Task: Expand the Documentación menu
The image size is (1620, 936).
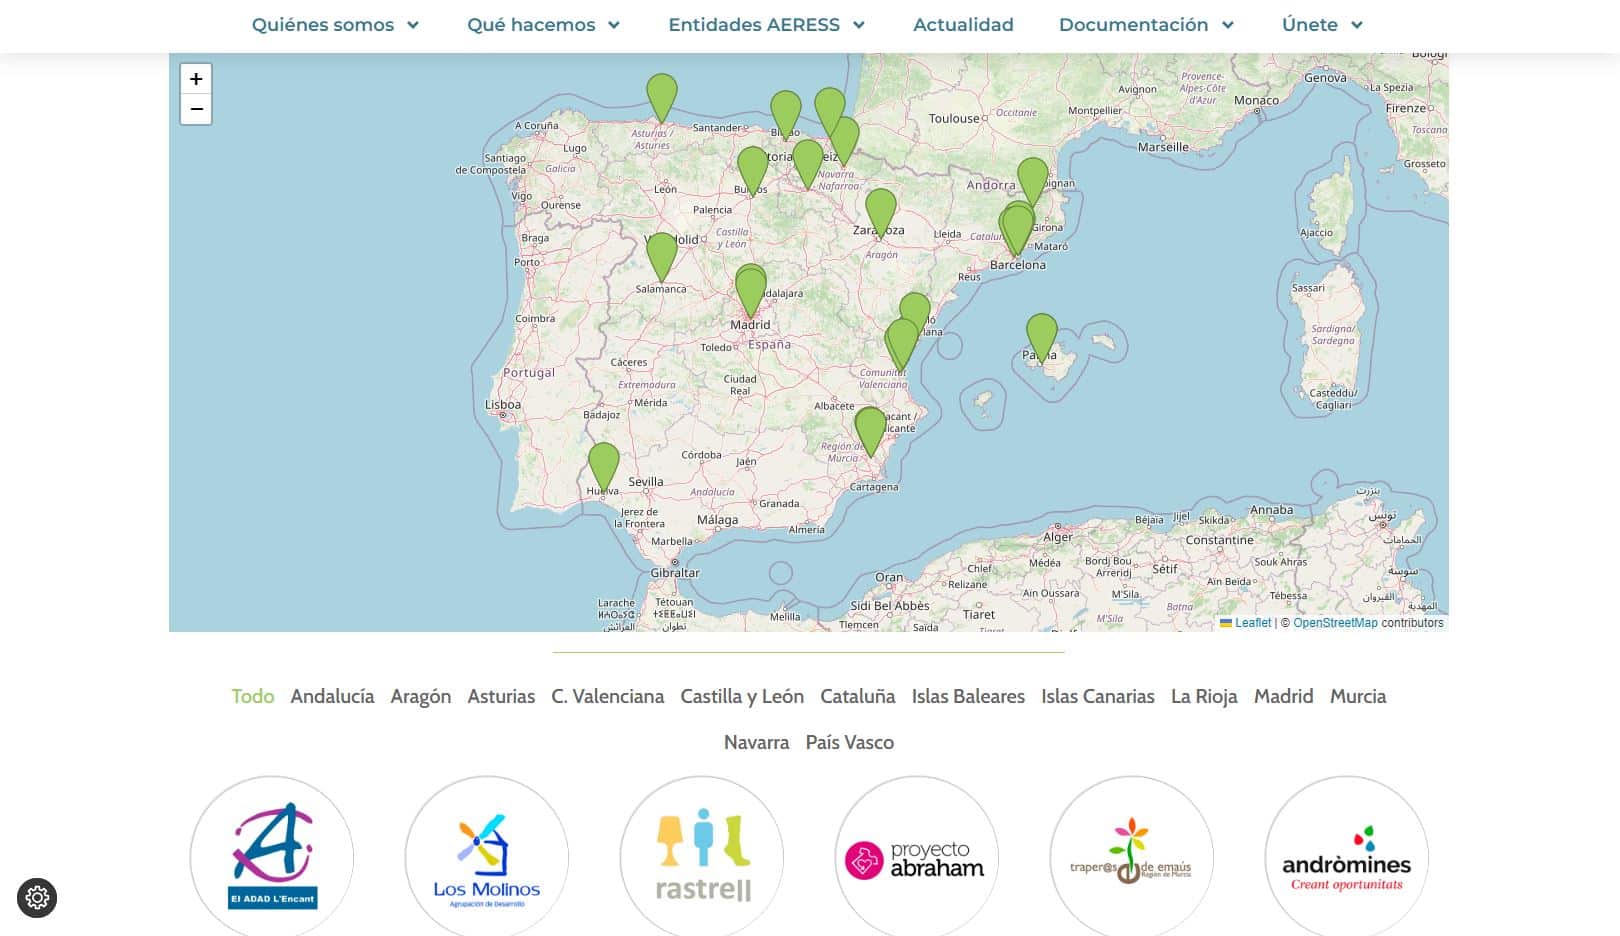Action: 1147,25
